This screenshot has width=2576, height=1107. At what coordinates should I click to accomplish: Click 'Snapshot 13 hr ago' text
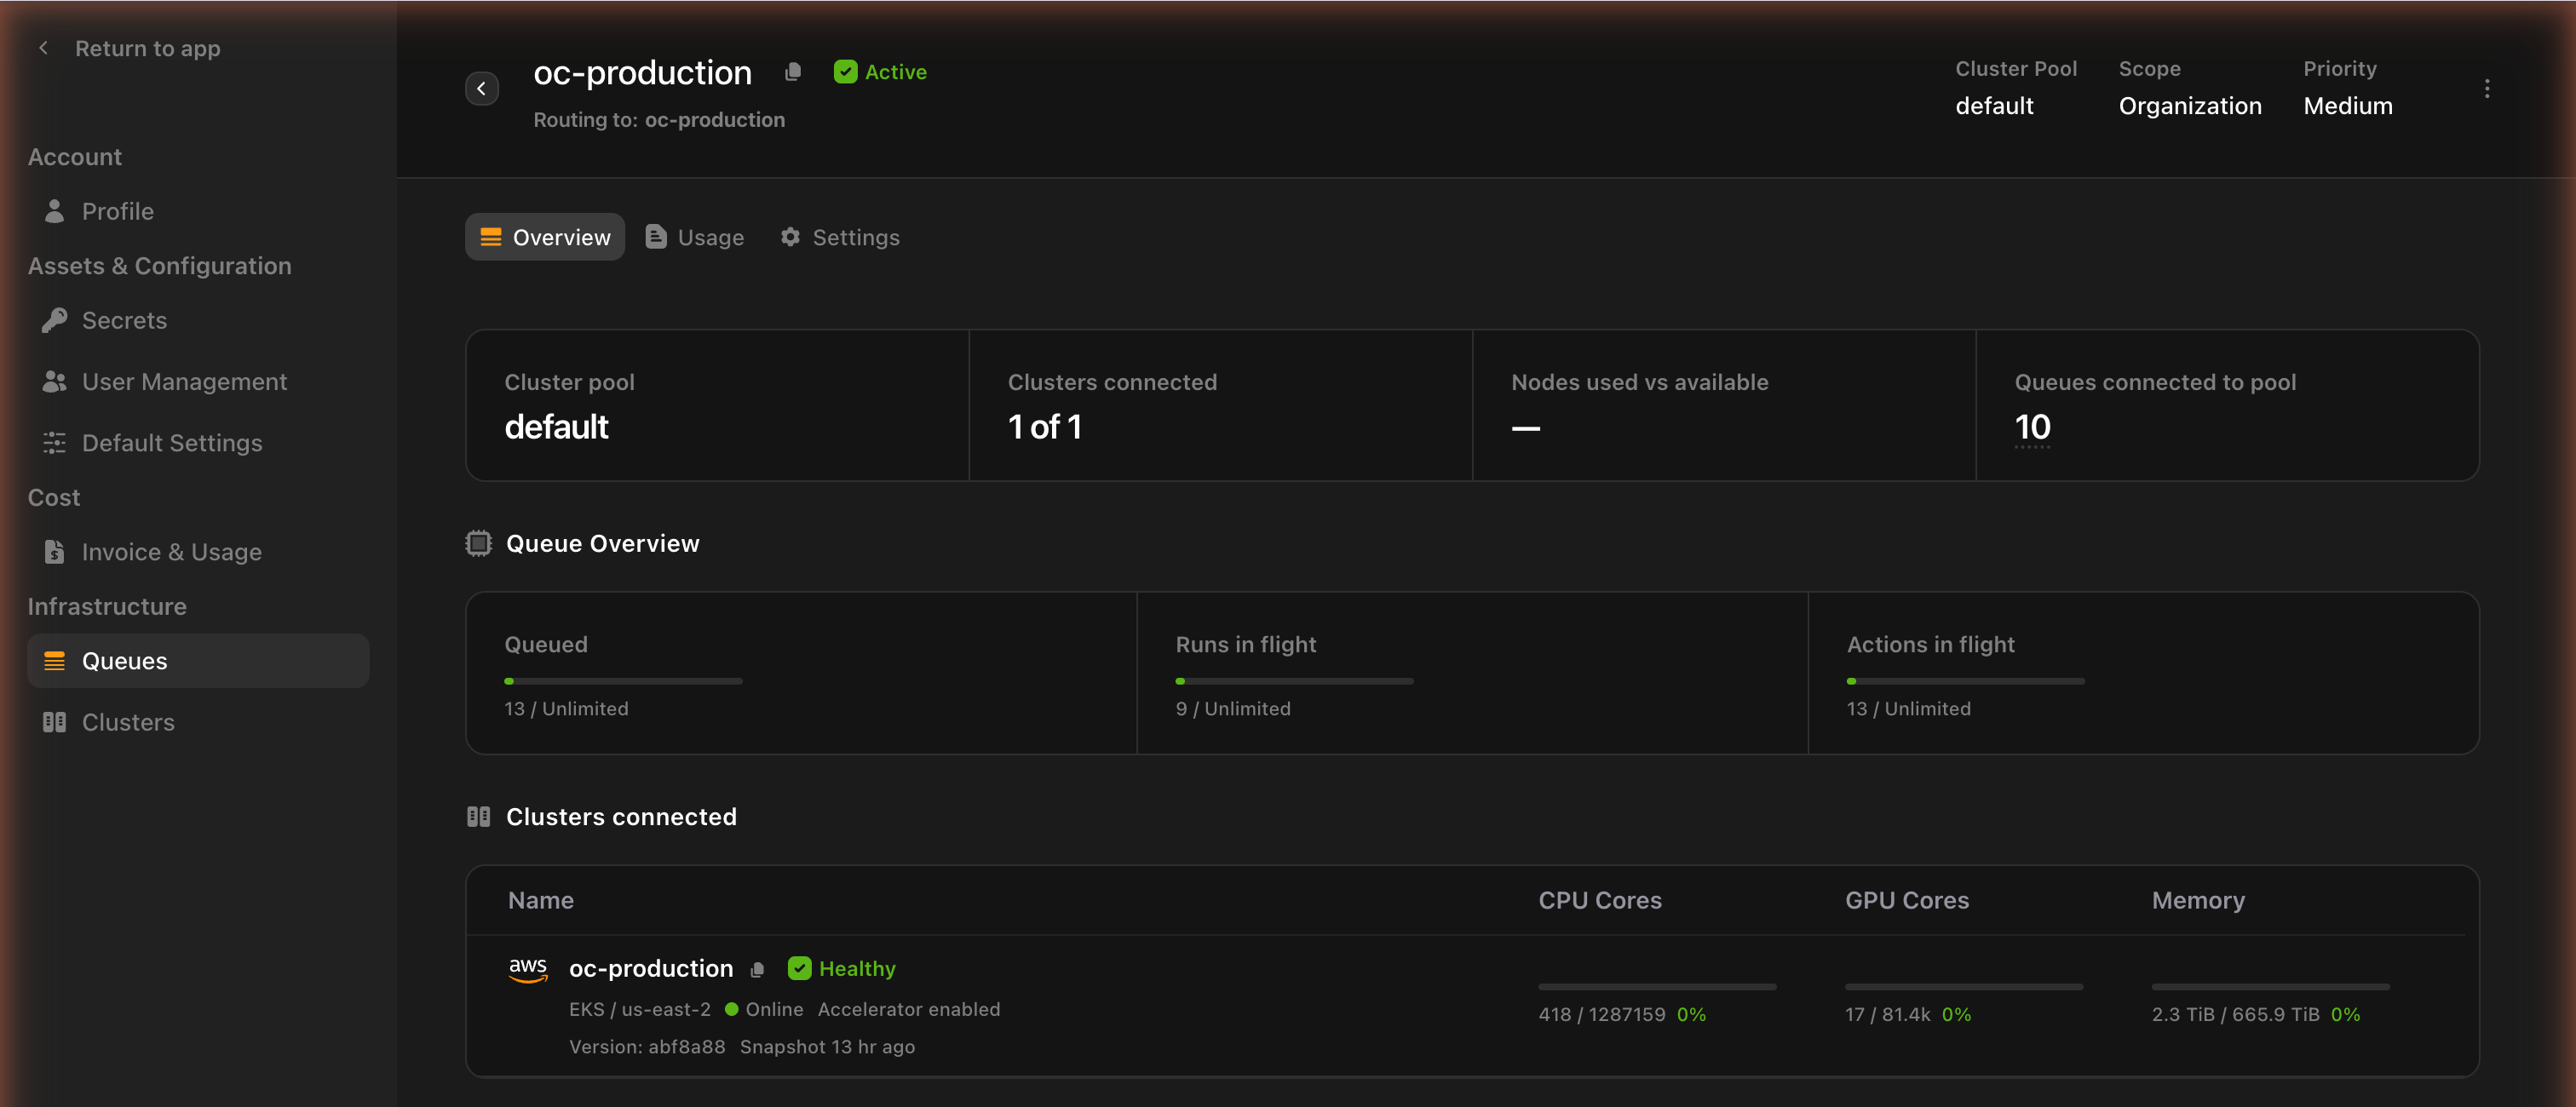[827, 1046]
